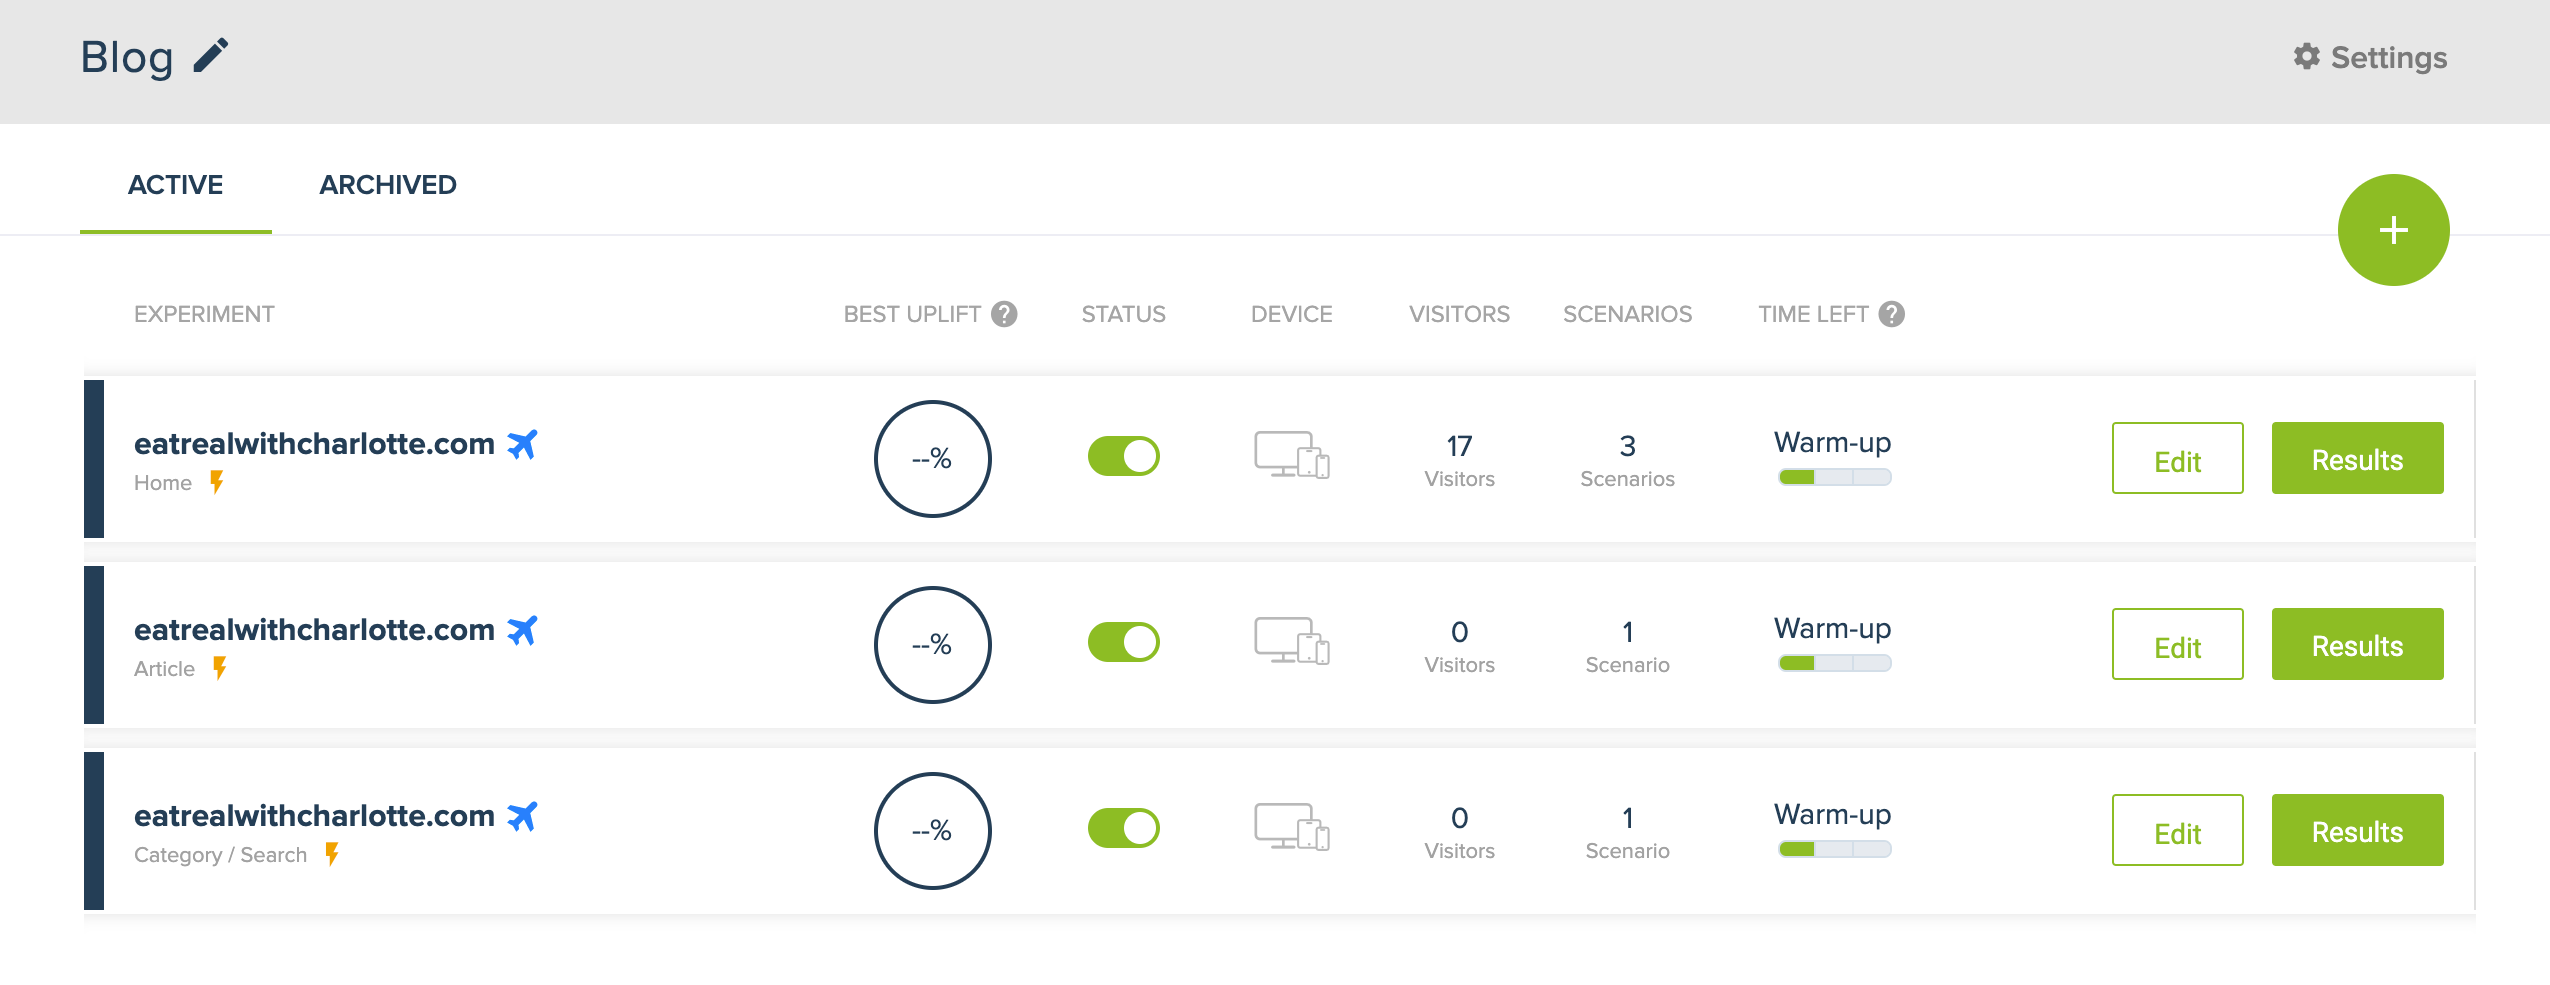Click the SCENARIOS column header
The height and width of the screenshot is (985, 2550).
[x=1627, y=314]
